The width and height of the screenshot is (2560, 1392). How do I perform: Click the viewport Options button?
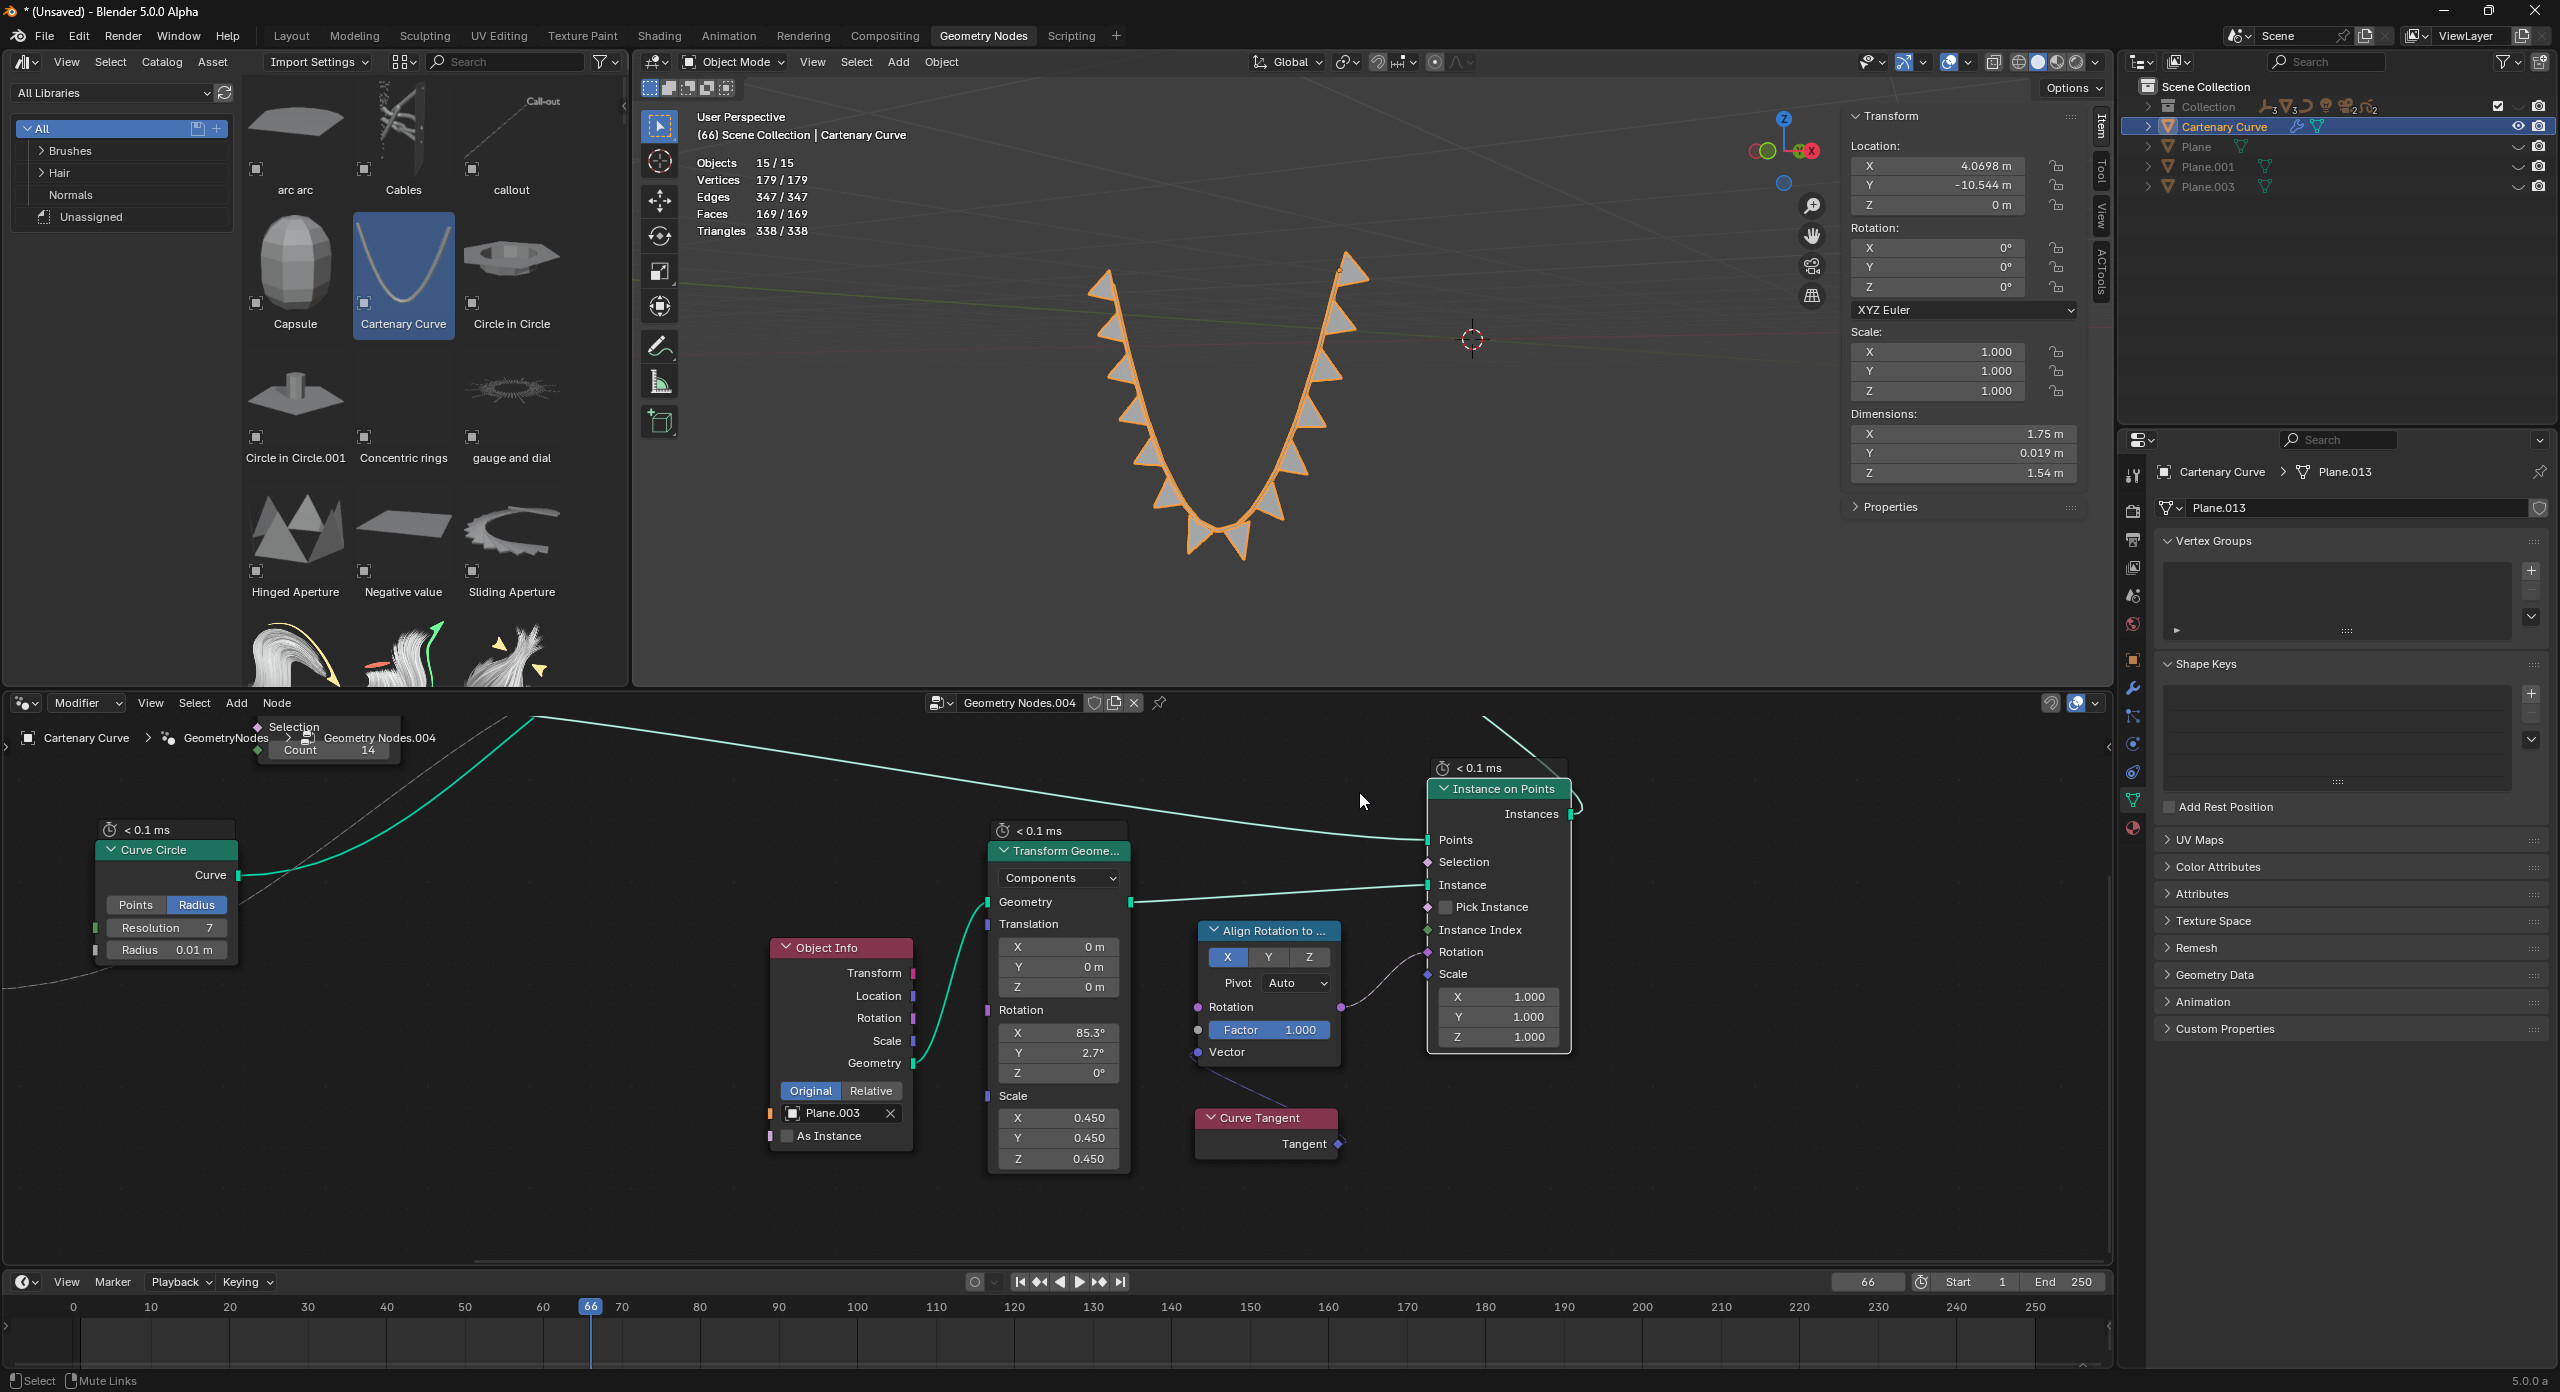pos(2073,88)
